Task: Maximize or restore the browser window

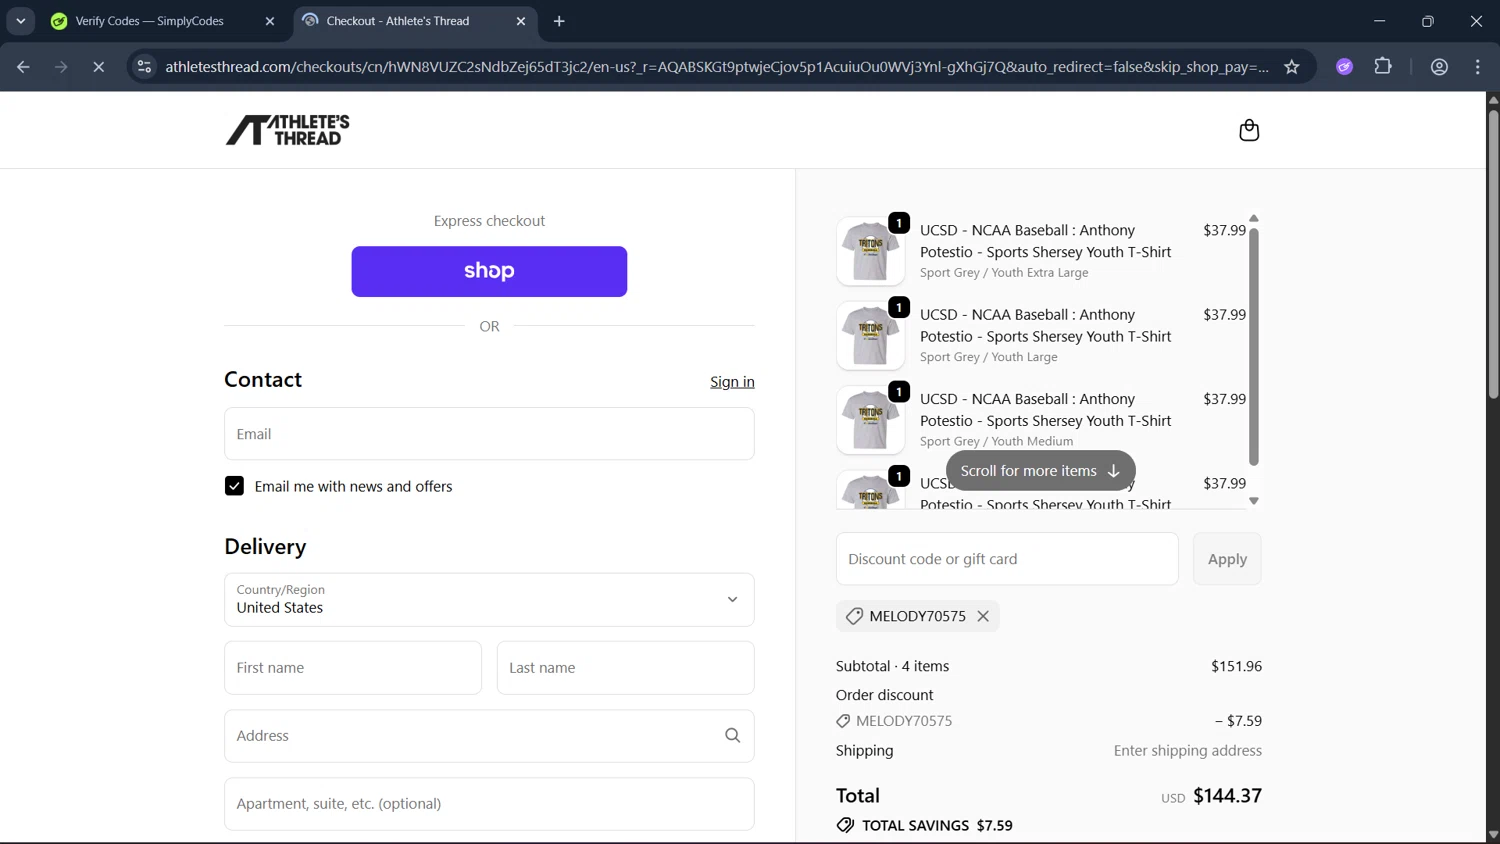Action: (1427, 21)
